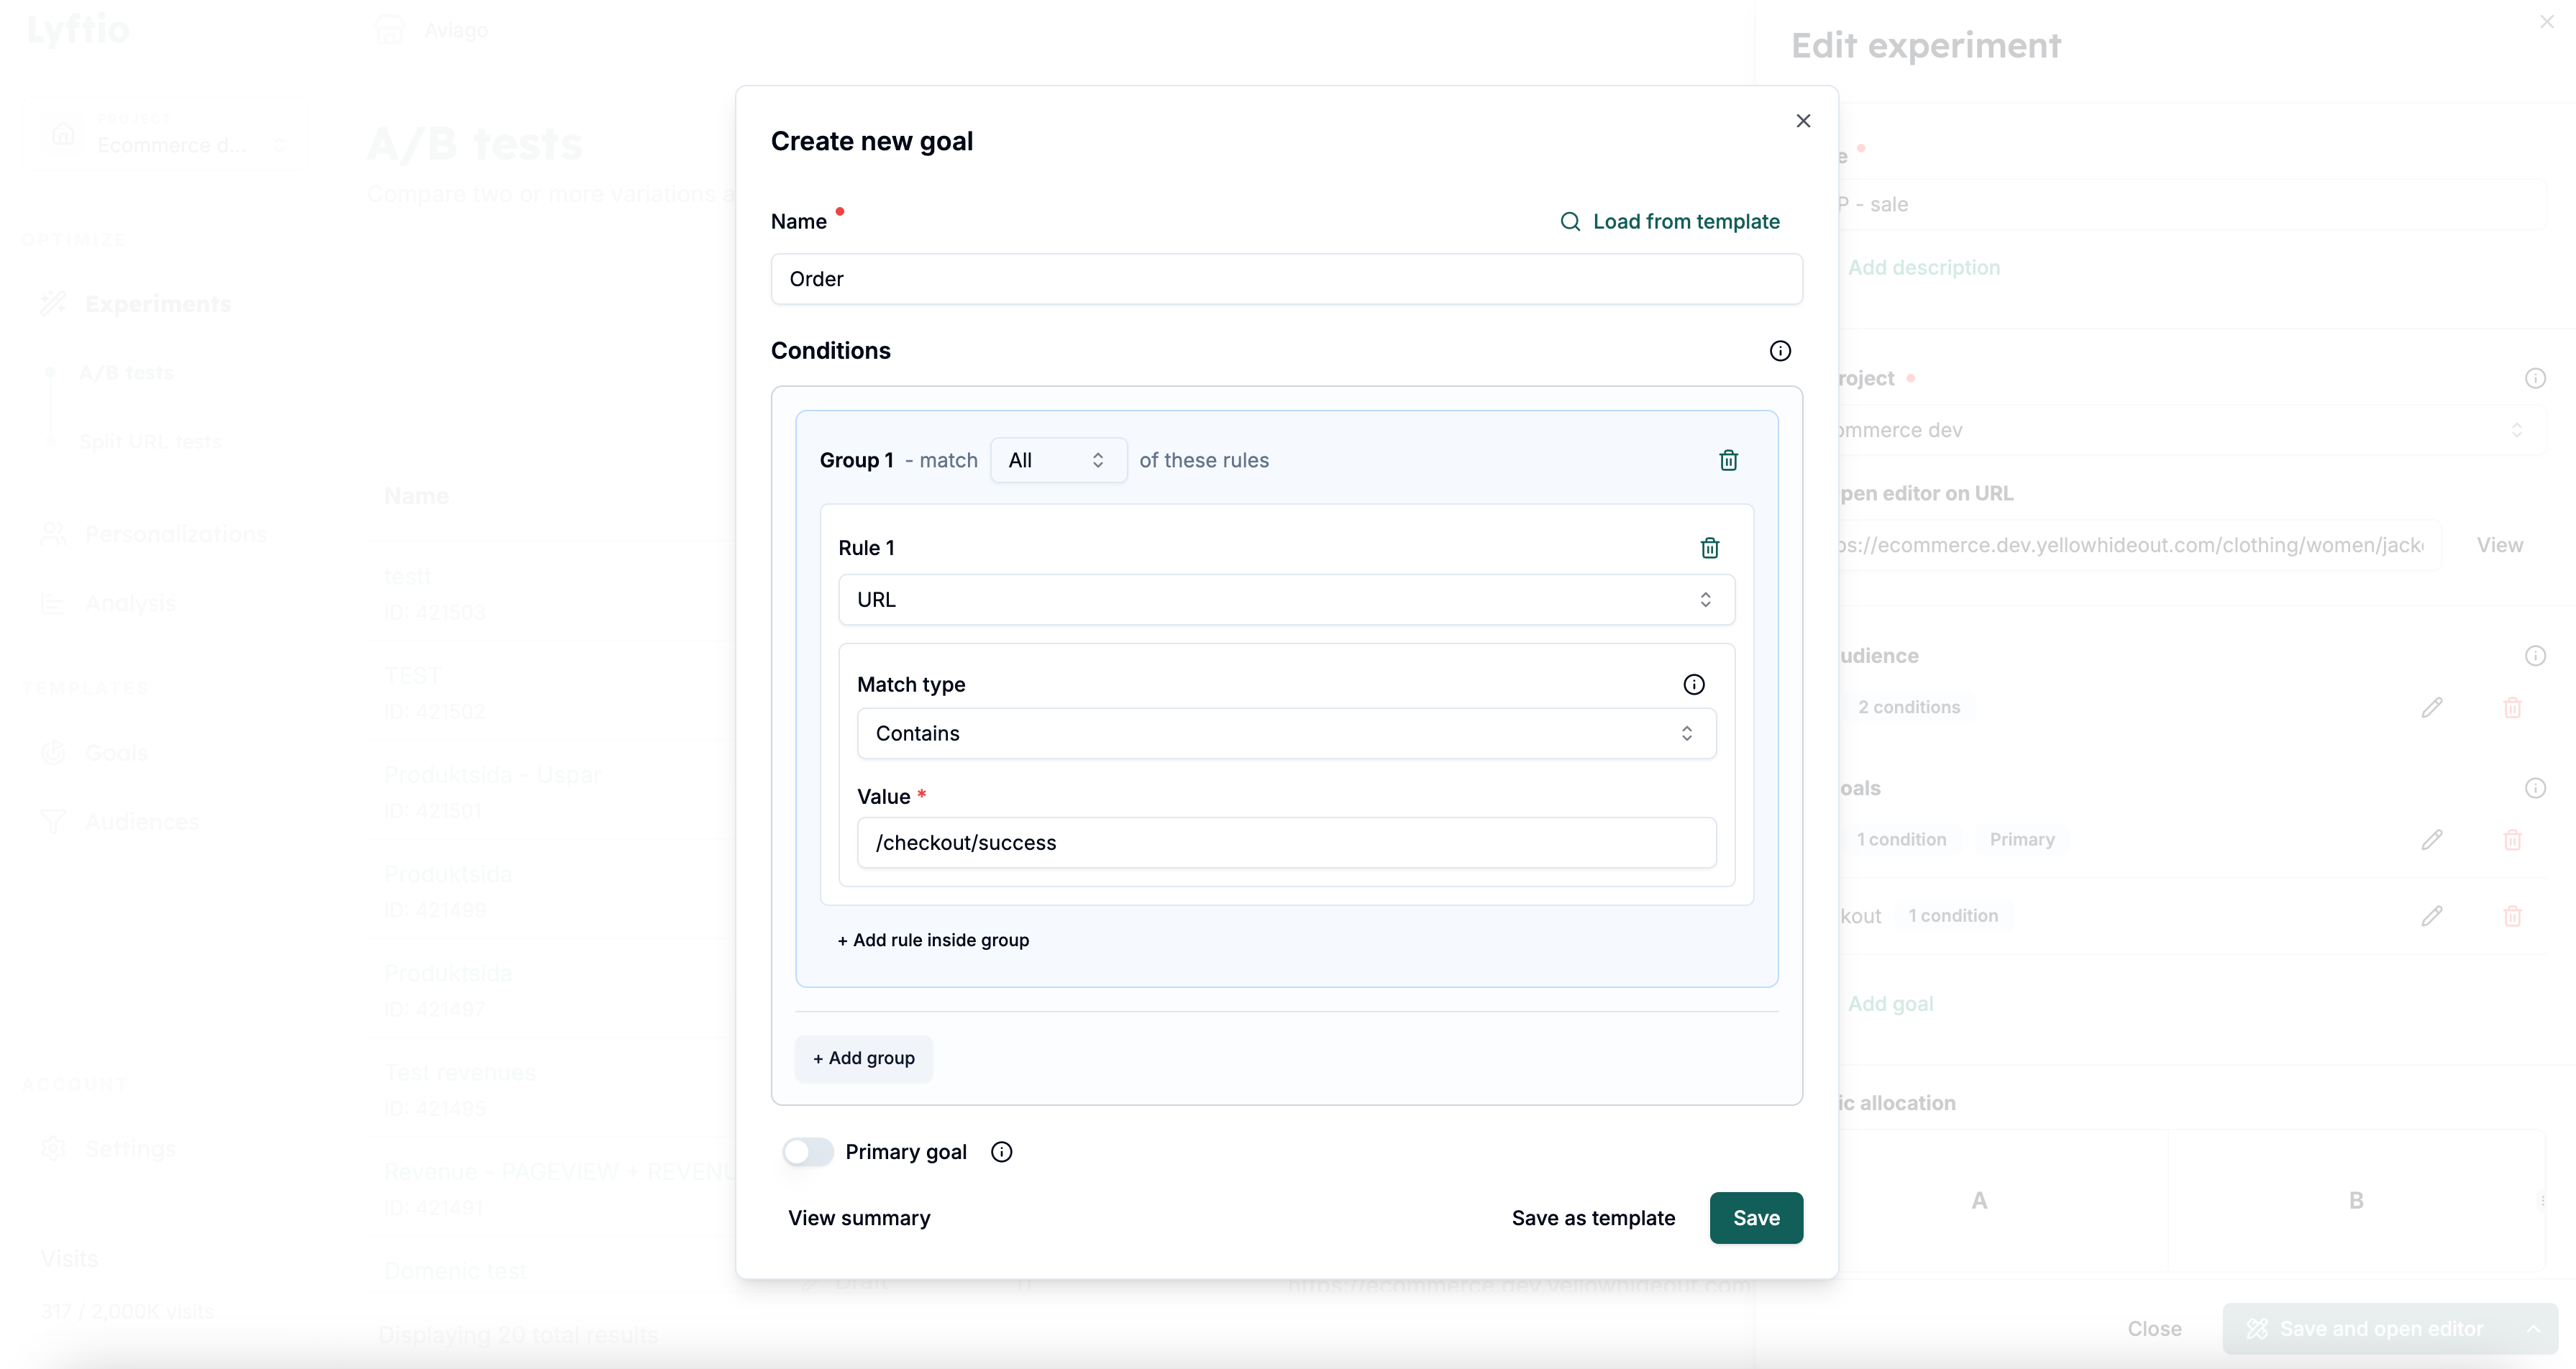The image size is (2576, 1369).
Task: Open Settings in the sidebar
Action: tap(130, 1149)
